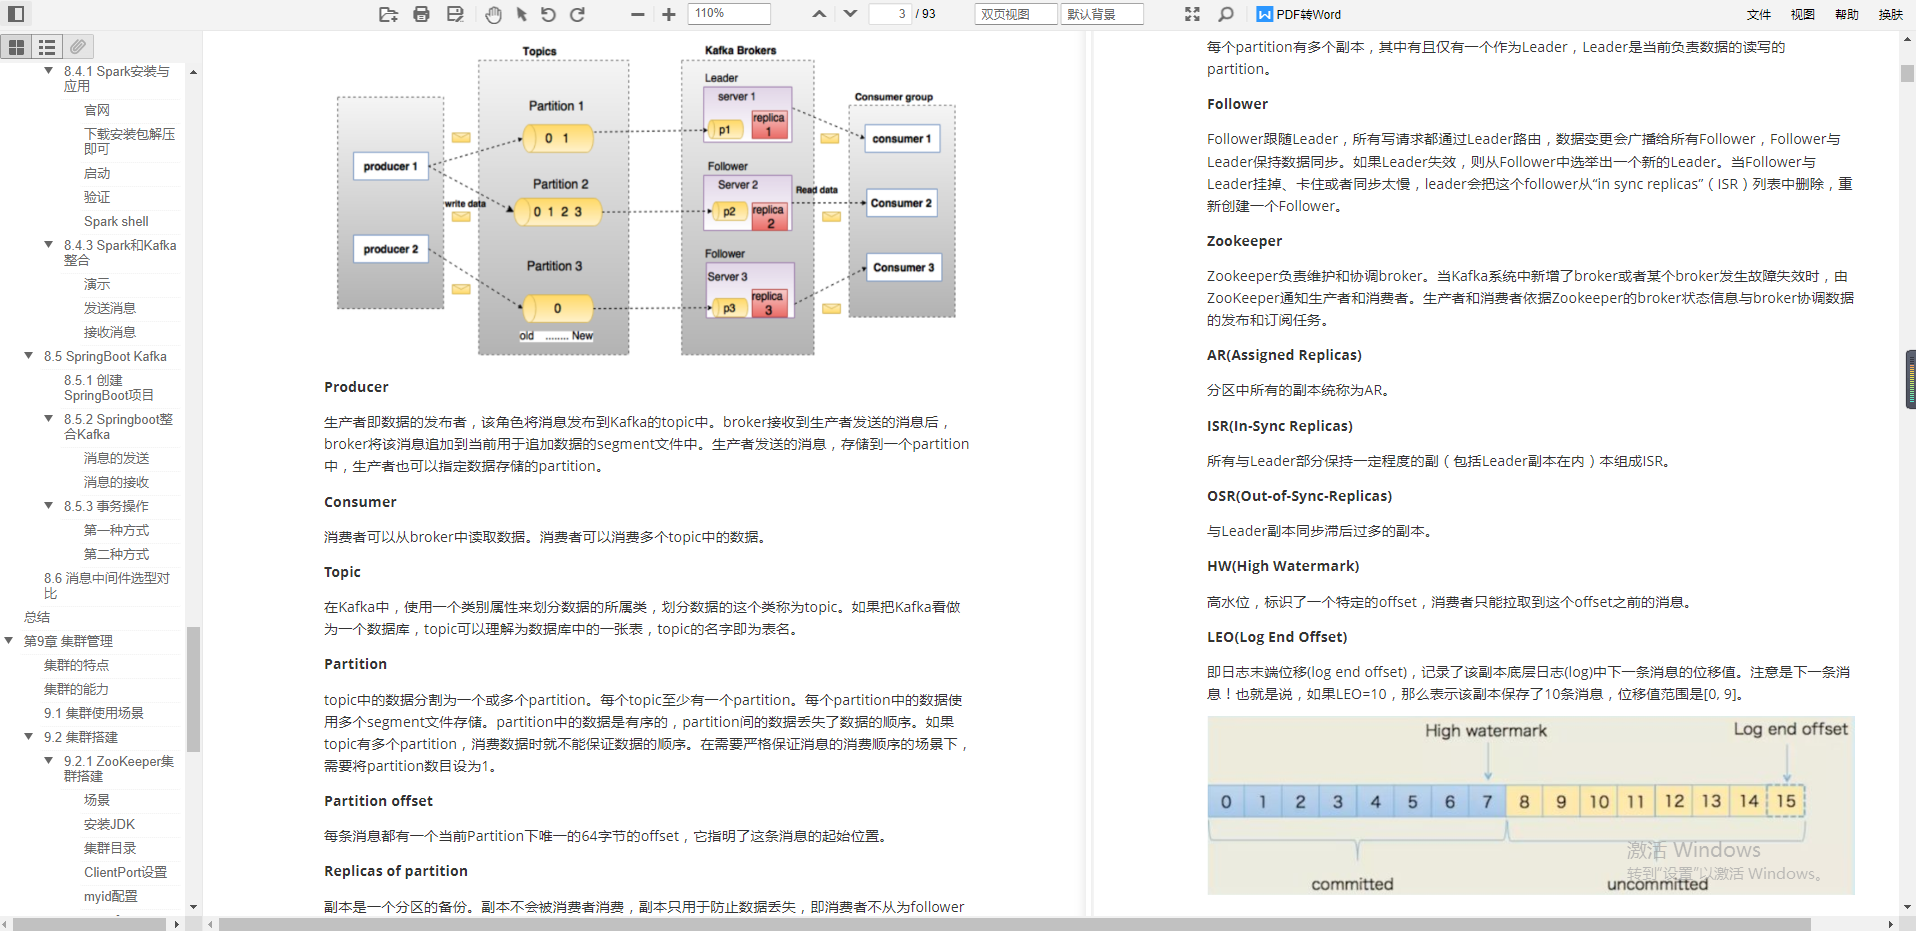Screen dimensions: 1916x931
Task: Rotate page clockwise
Action: [x=577, y=14]
